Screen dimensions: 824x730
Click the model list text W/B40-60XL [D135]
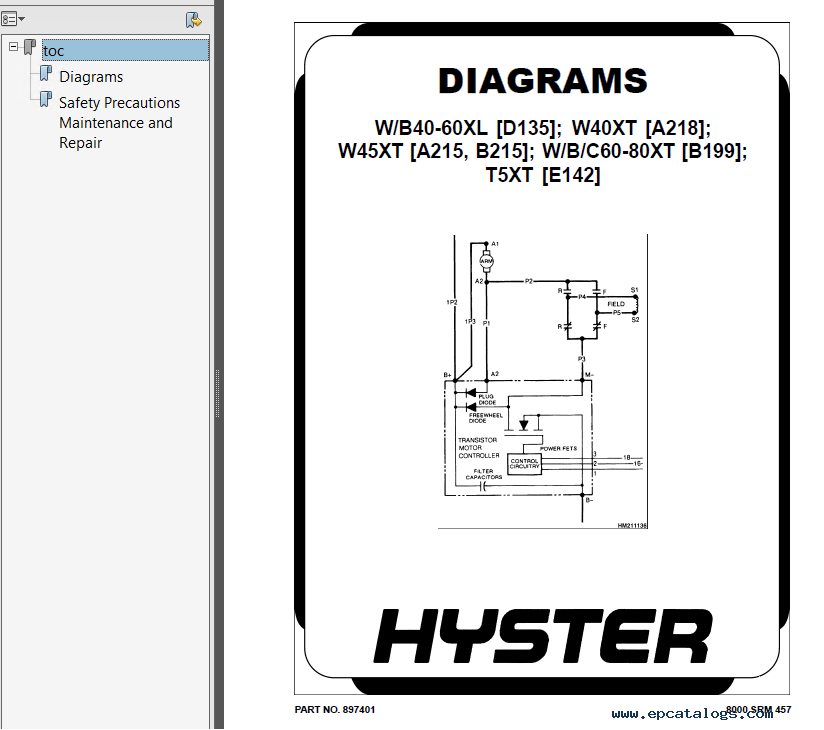(466, 128)
